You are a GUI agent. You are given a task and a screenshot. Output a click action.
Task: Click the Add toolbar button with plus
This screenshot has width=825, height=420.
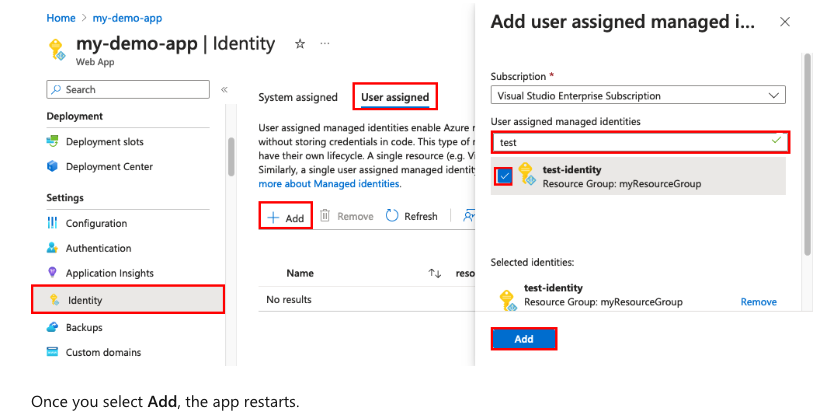(286, 217)
